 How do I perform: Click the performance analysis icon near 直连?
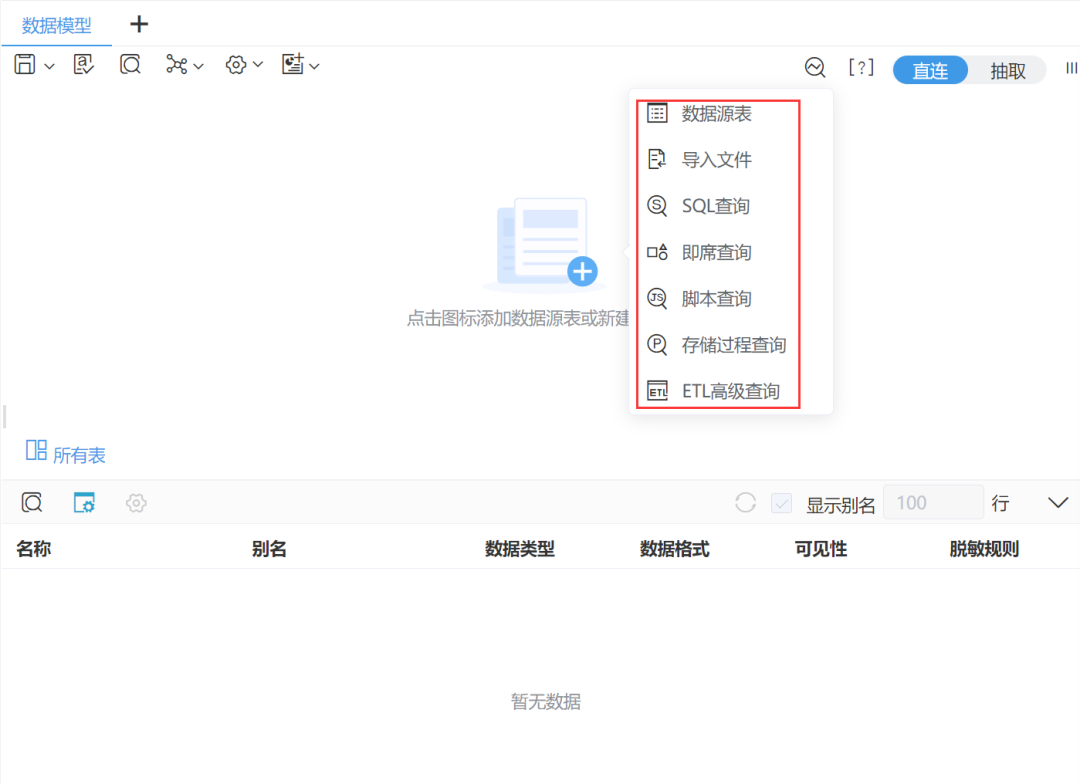[814, 67]
